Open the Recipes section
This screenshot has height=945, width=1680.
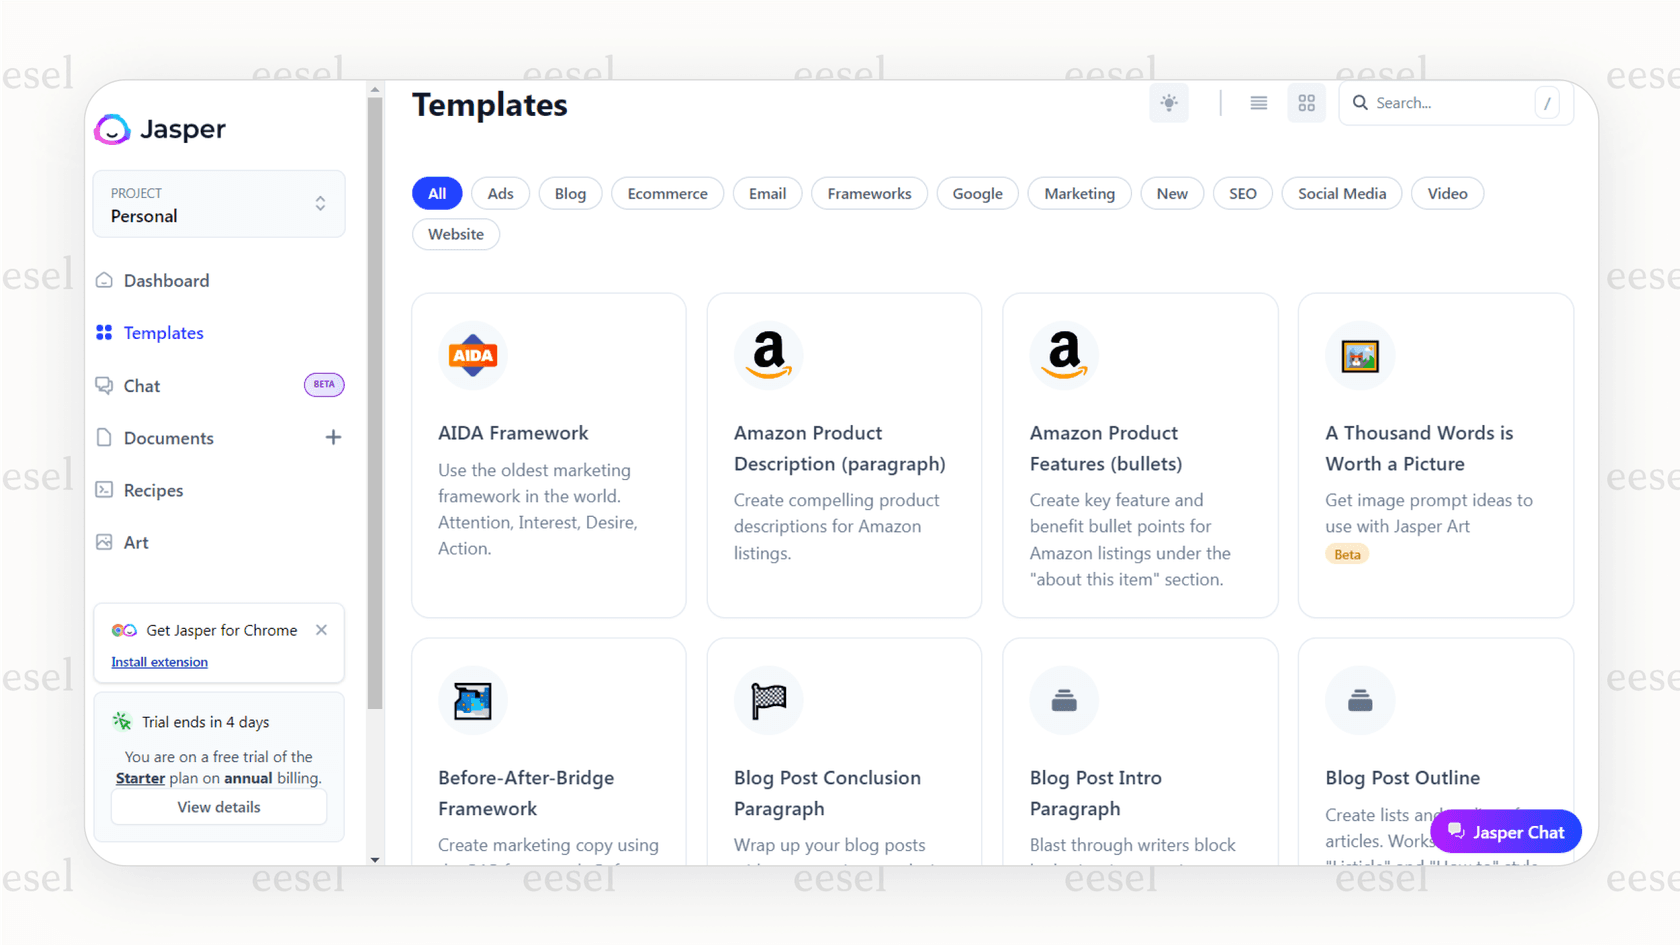152,490
